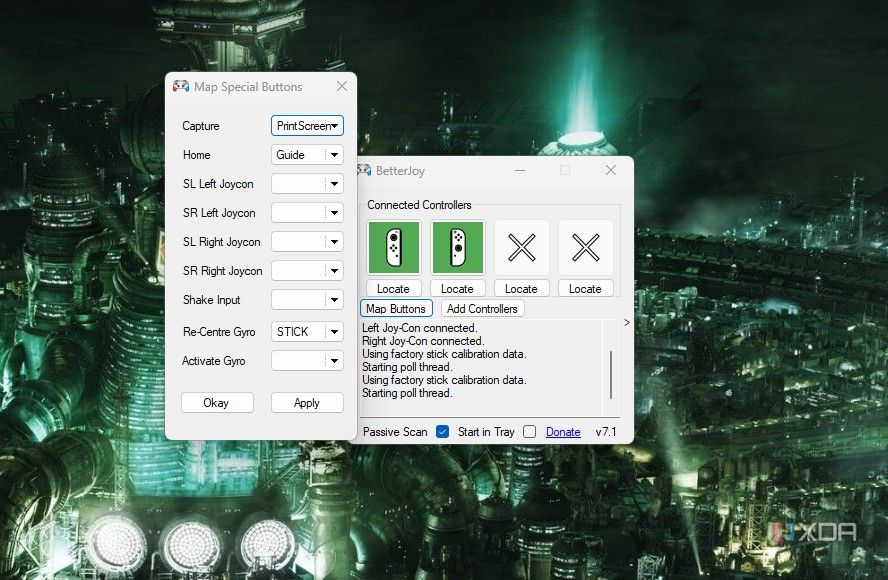Expand the Re-Centre Gyro dropdown
The image size is (888, 580).
334,332
